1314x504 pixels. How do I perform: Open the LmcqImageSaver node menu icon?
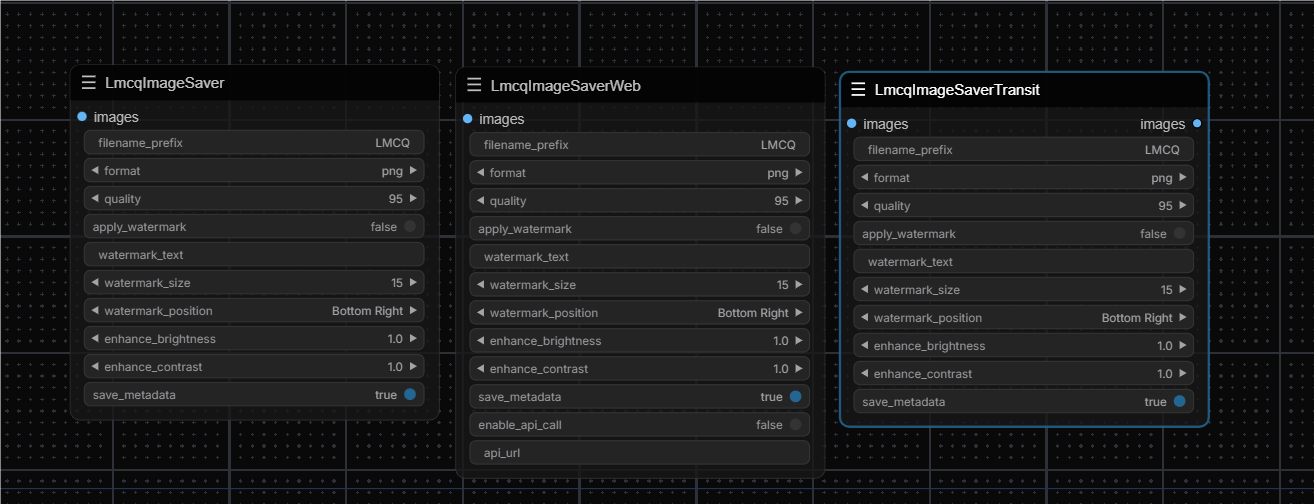[x=89, y=83]
